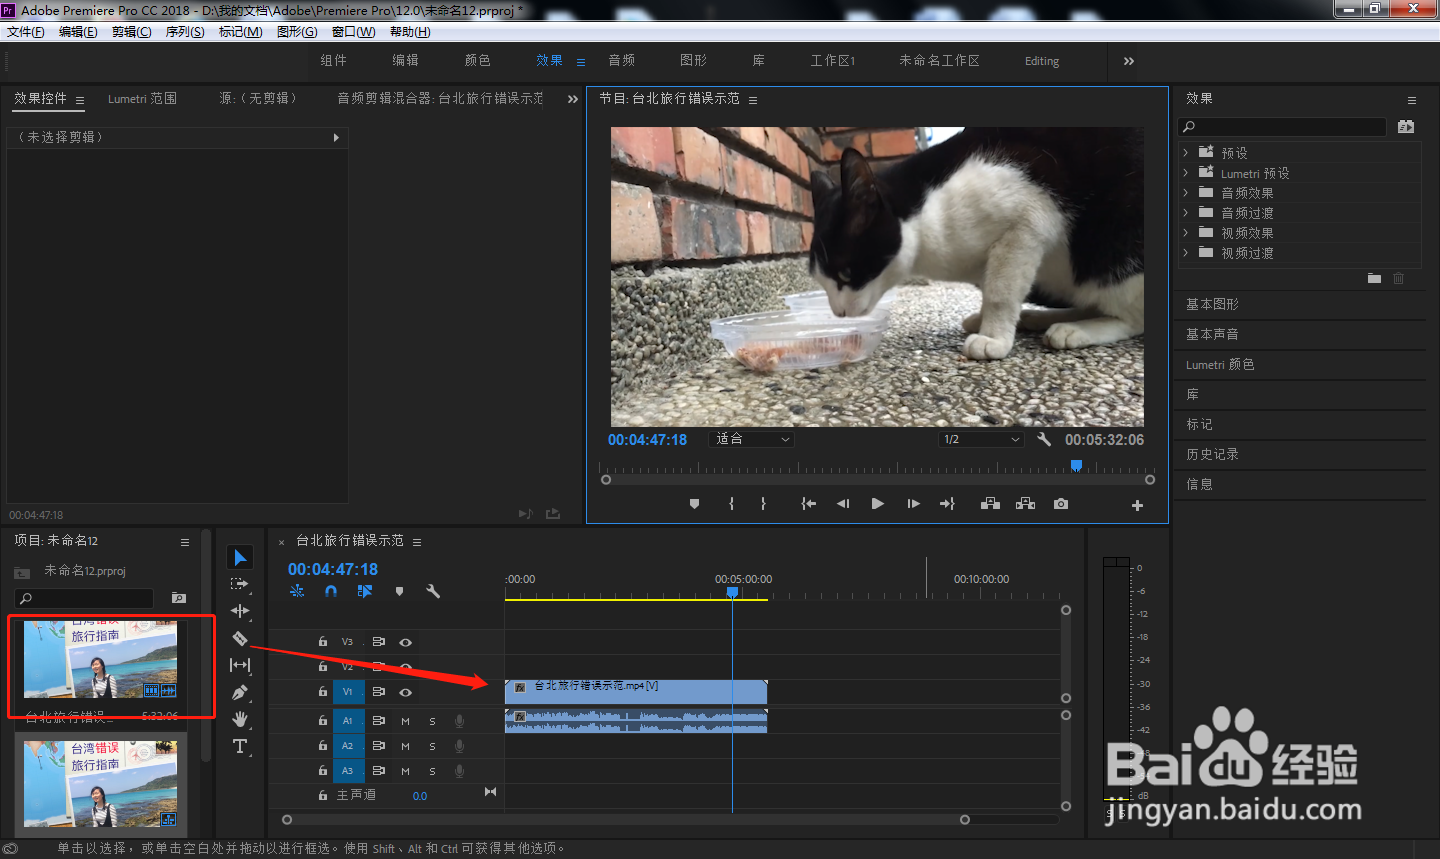
Task: Expand the 音频过渡 folder
Action: coord(1185,213)
